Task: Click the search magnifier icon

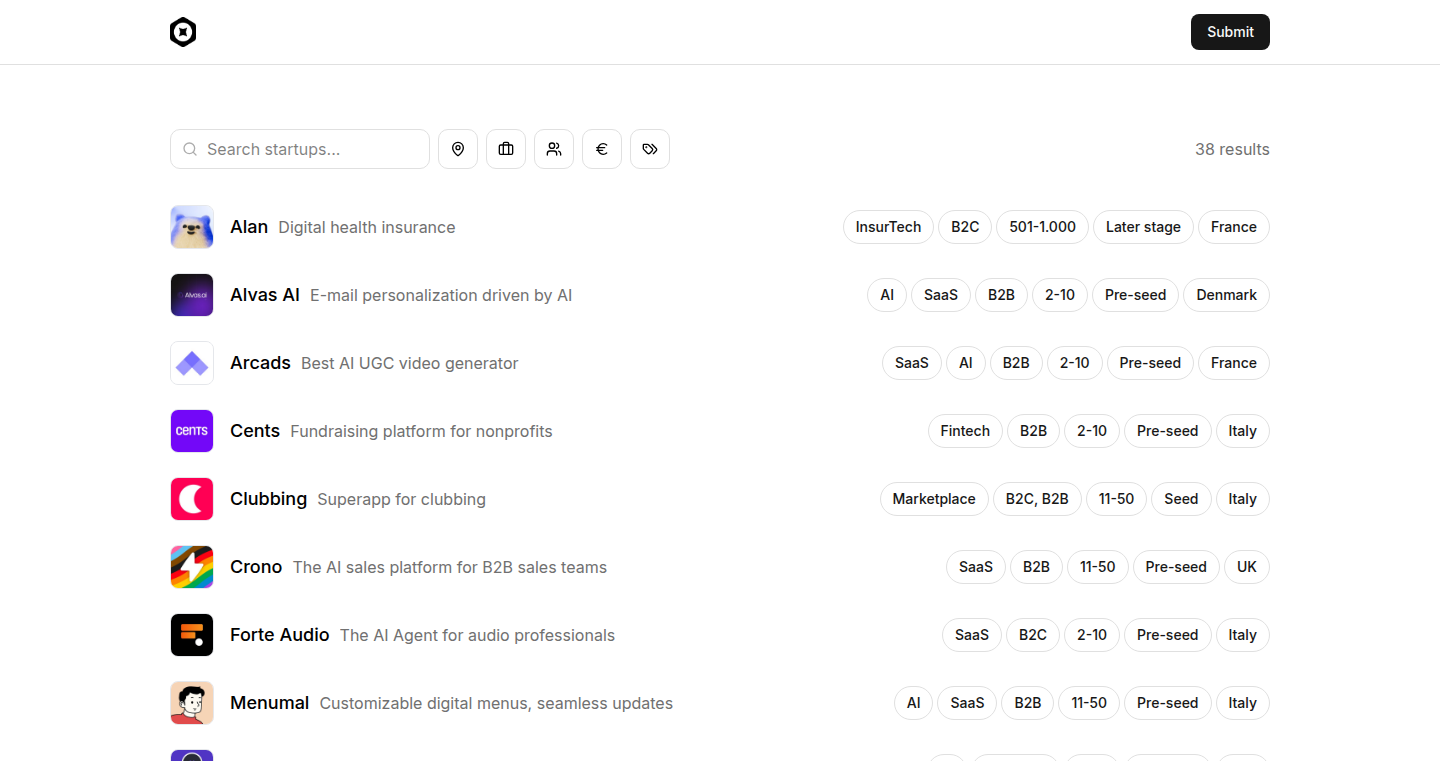Action: point(190,149)
